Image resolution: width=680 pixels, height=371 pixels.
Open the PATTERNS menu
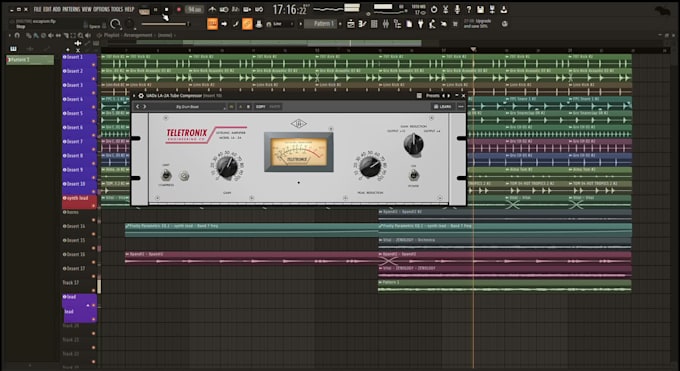[x=71, y=9]
